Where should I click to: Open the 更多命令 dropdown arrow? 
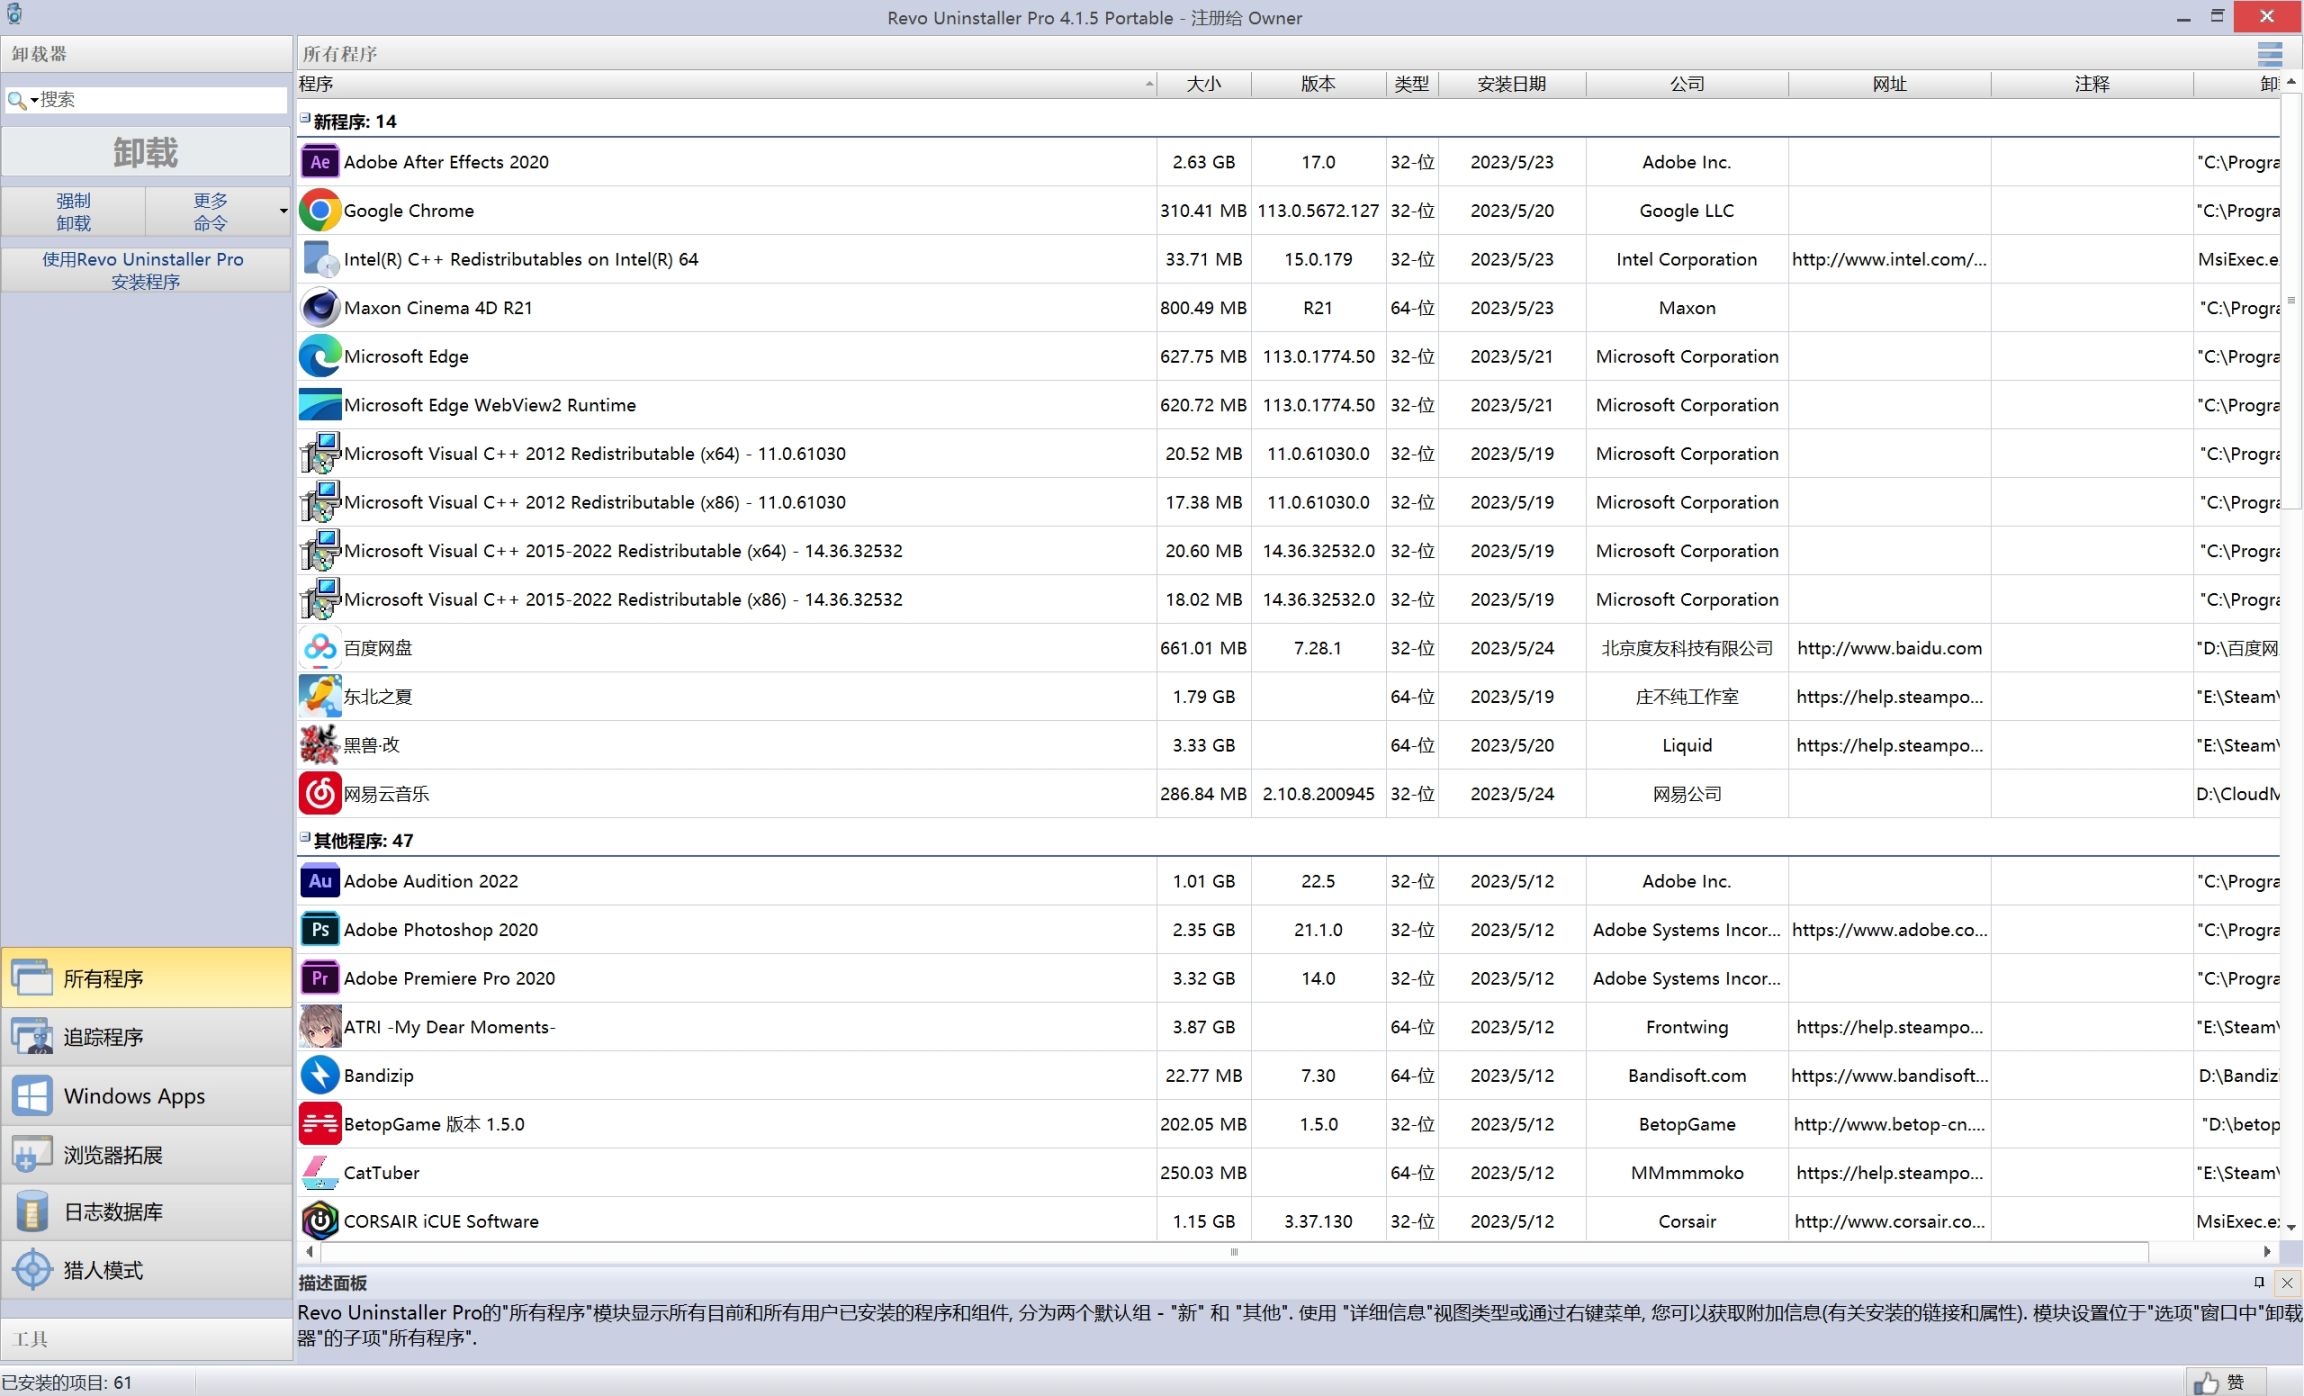coord(283,211)
